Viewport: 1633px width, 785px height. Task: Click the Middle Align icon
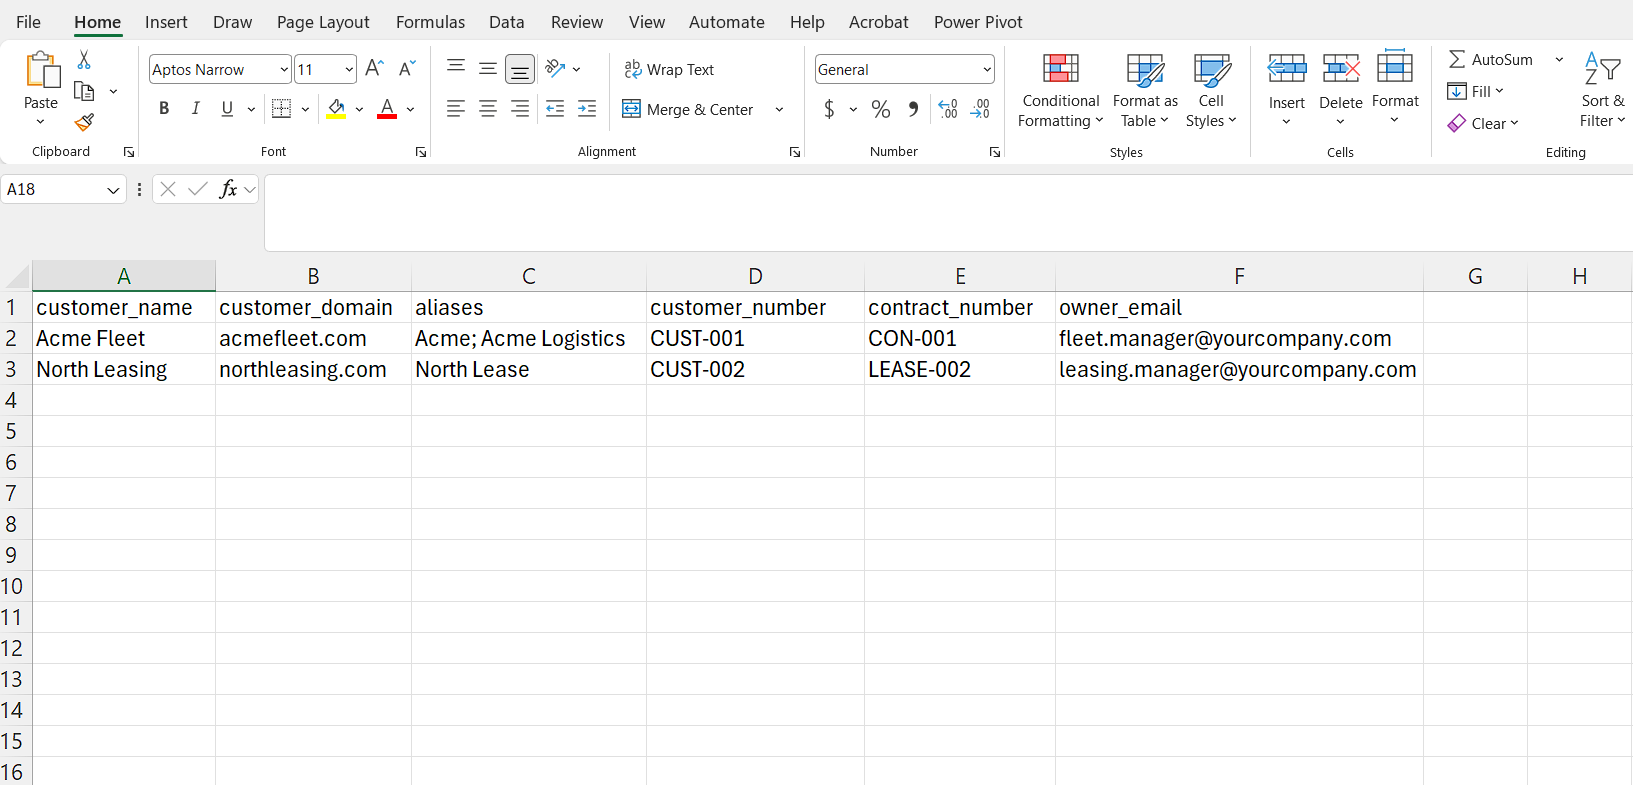[x=488, y=68]
